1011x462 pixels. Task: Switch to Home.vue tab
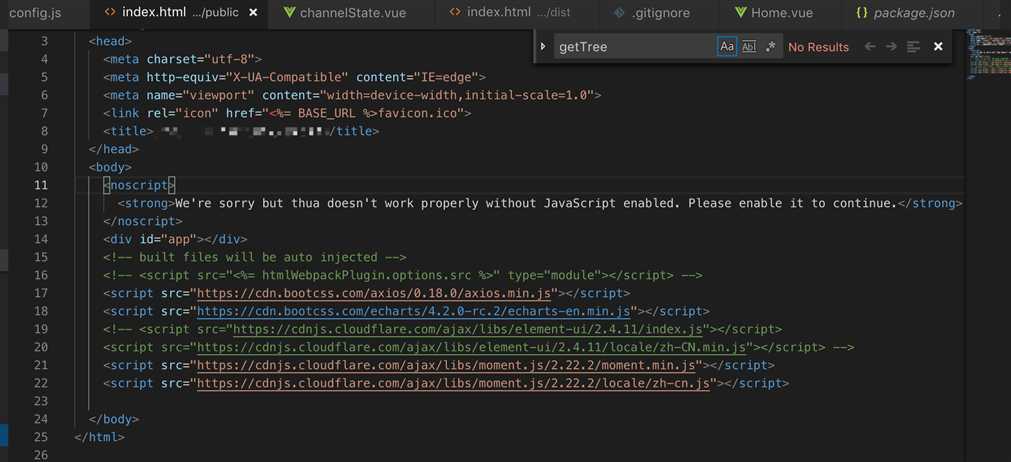point(781,13)
